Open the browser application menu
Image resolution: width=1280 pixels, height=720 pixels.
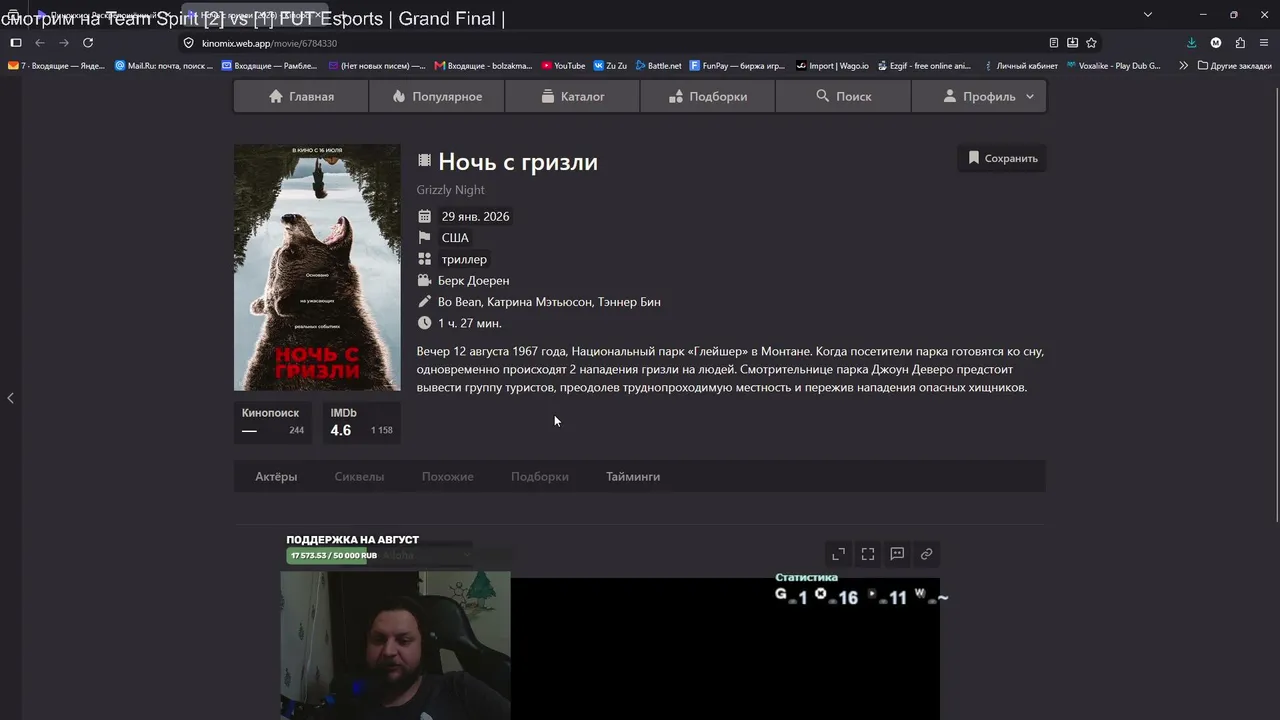[1265, 43]
